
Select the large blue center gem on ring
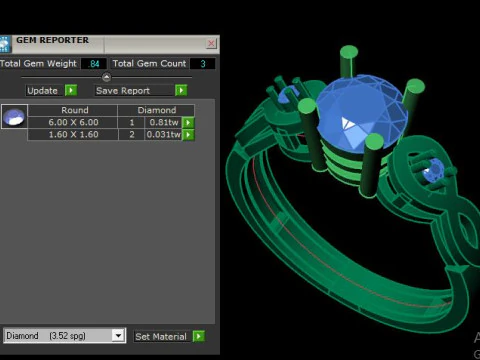(361, 113)
